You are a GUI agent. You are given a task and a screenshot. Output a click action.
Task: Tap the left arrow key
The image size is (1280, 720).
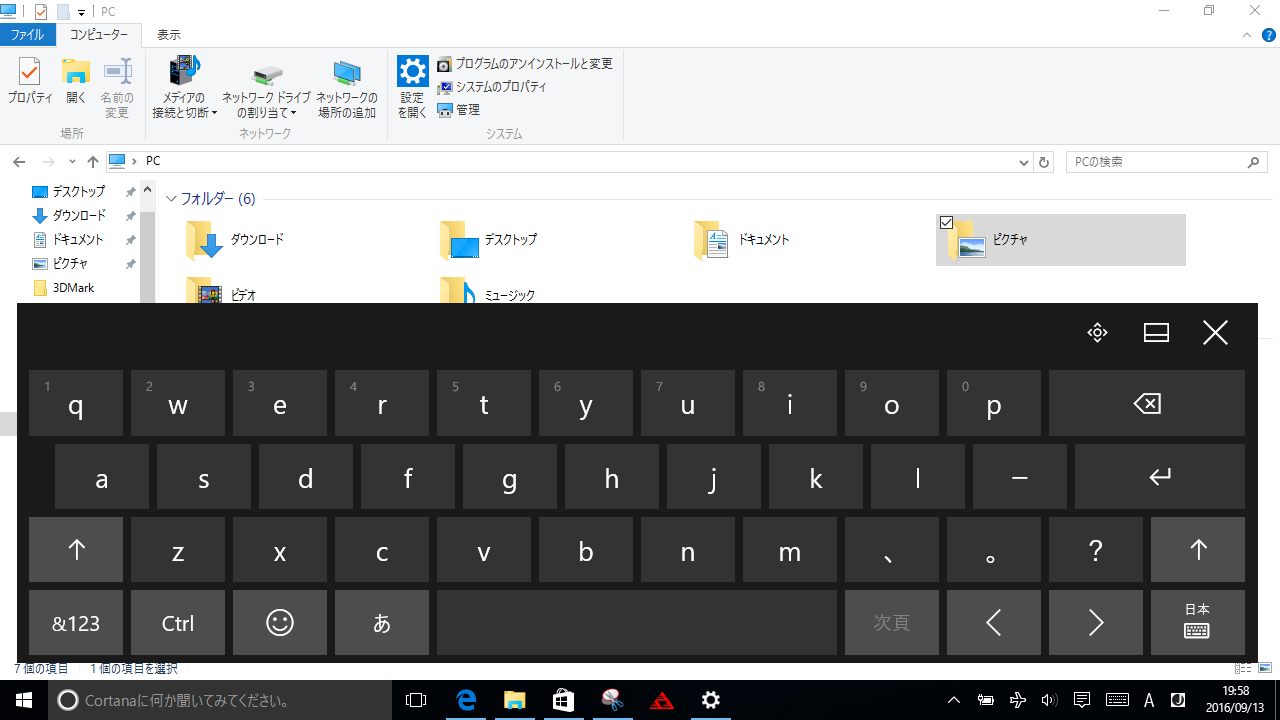pyautogui.click(x=994, y=623)
